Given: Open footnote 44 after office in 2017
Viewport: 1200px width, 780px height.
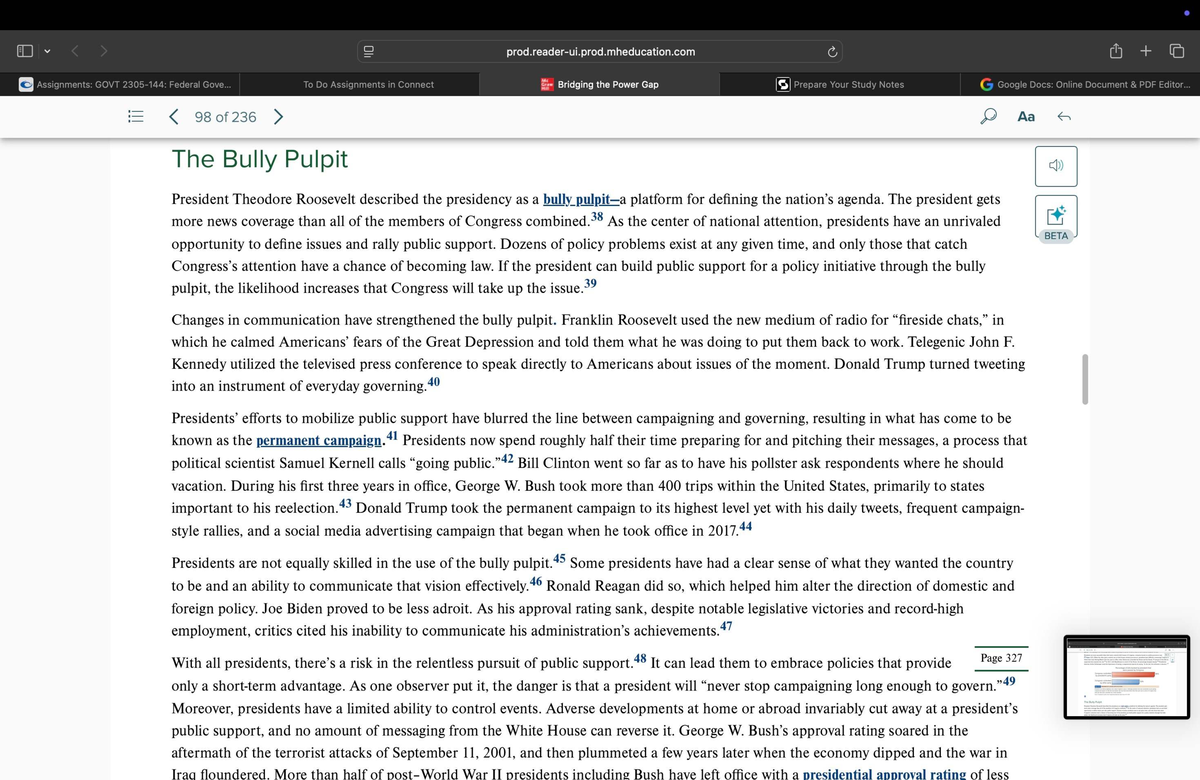Looking at the screenshot, I should click(745, 526).
